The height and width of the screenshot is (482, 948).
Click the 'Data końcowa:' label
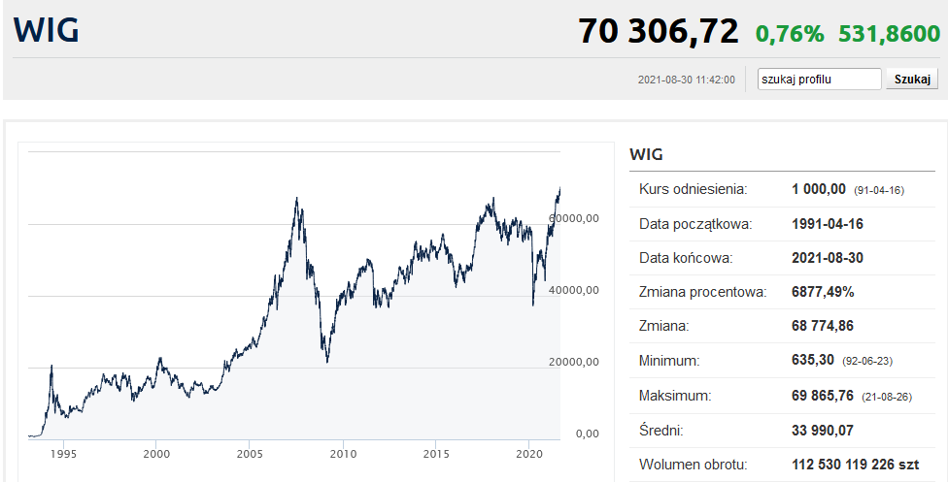(x=686, y=258)
